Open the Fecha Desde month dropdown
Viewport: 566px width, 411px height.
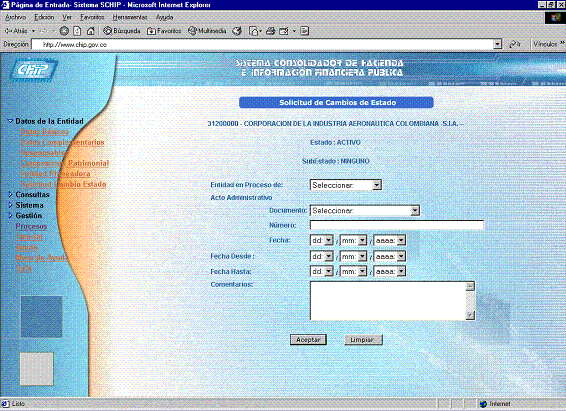pos(353,257)
